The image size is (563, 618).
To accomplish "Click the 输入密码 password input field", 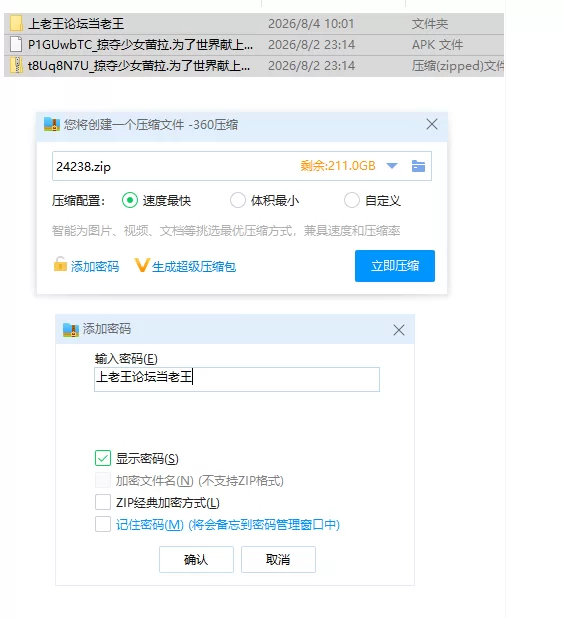I will point(237,379).
